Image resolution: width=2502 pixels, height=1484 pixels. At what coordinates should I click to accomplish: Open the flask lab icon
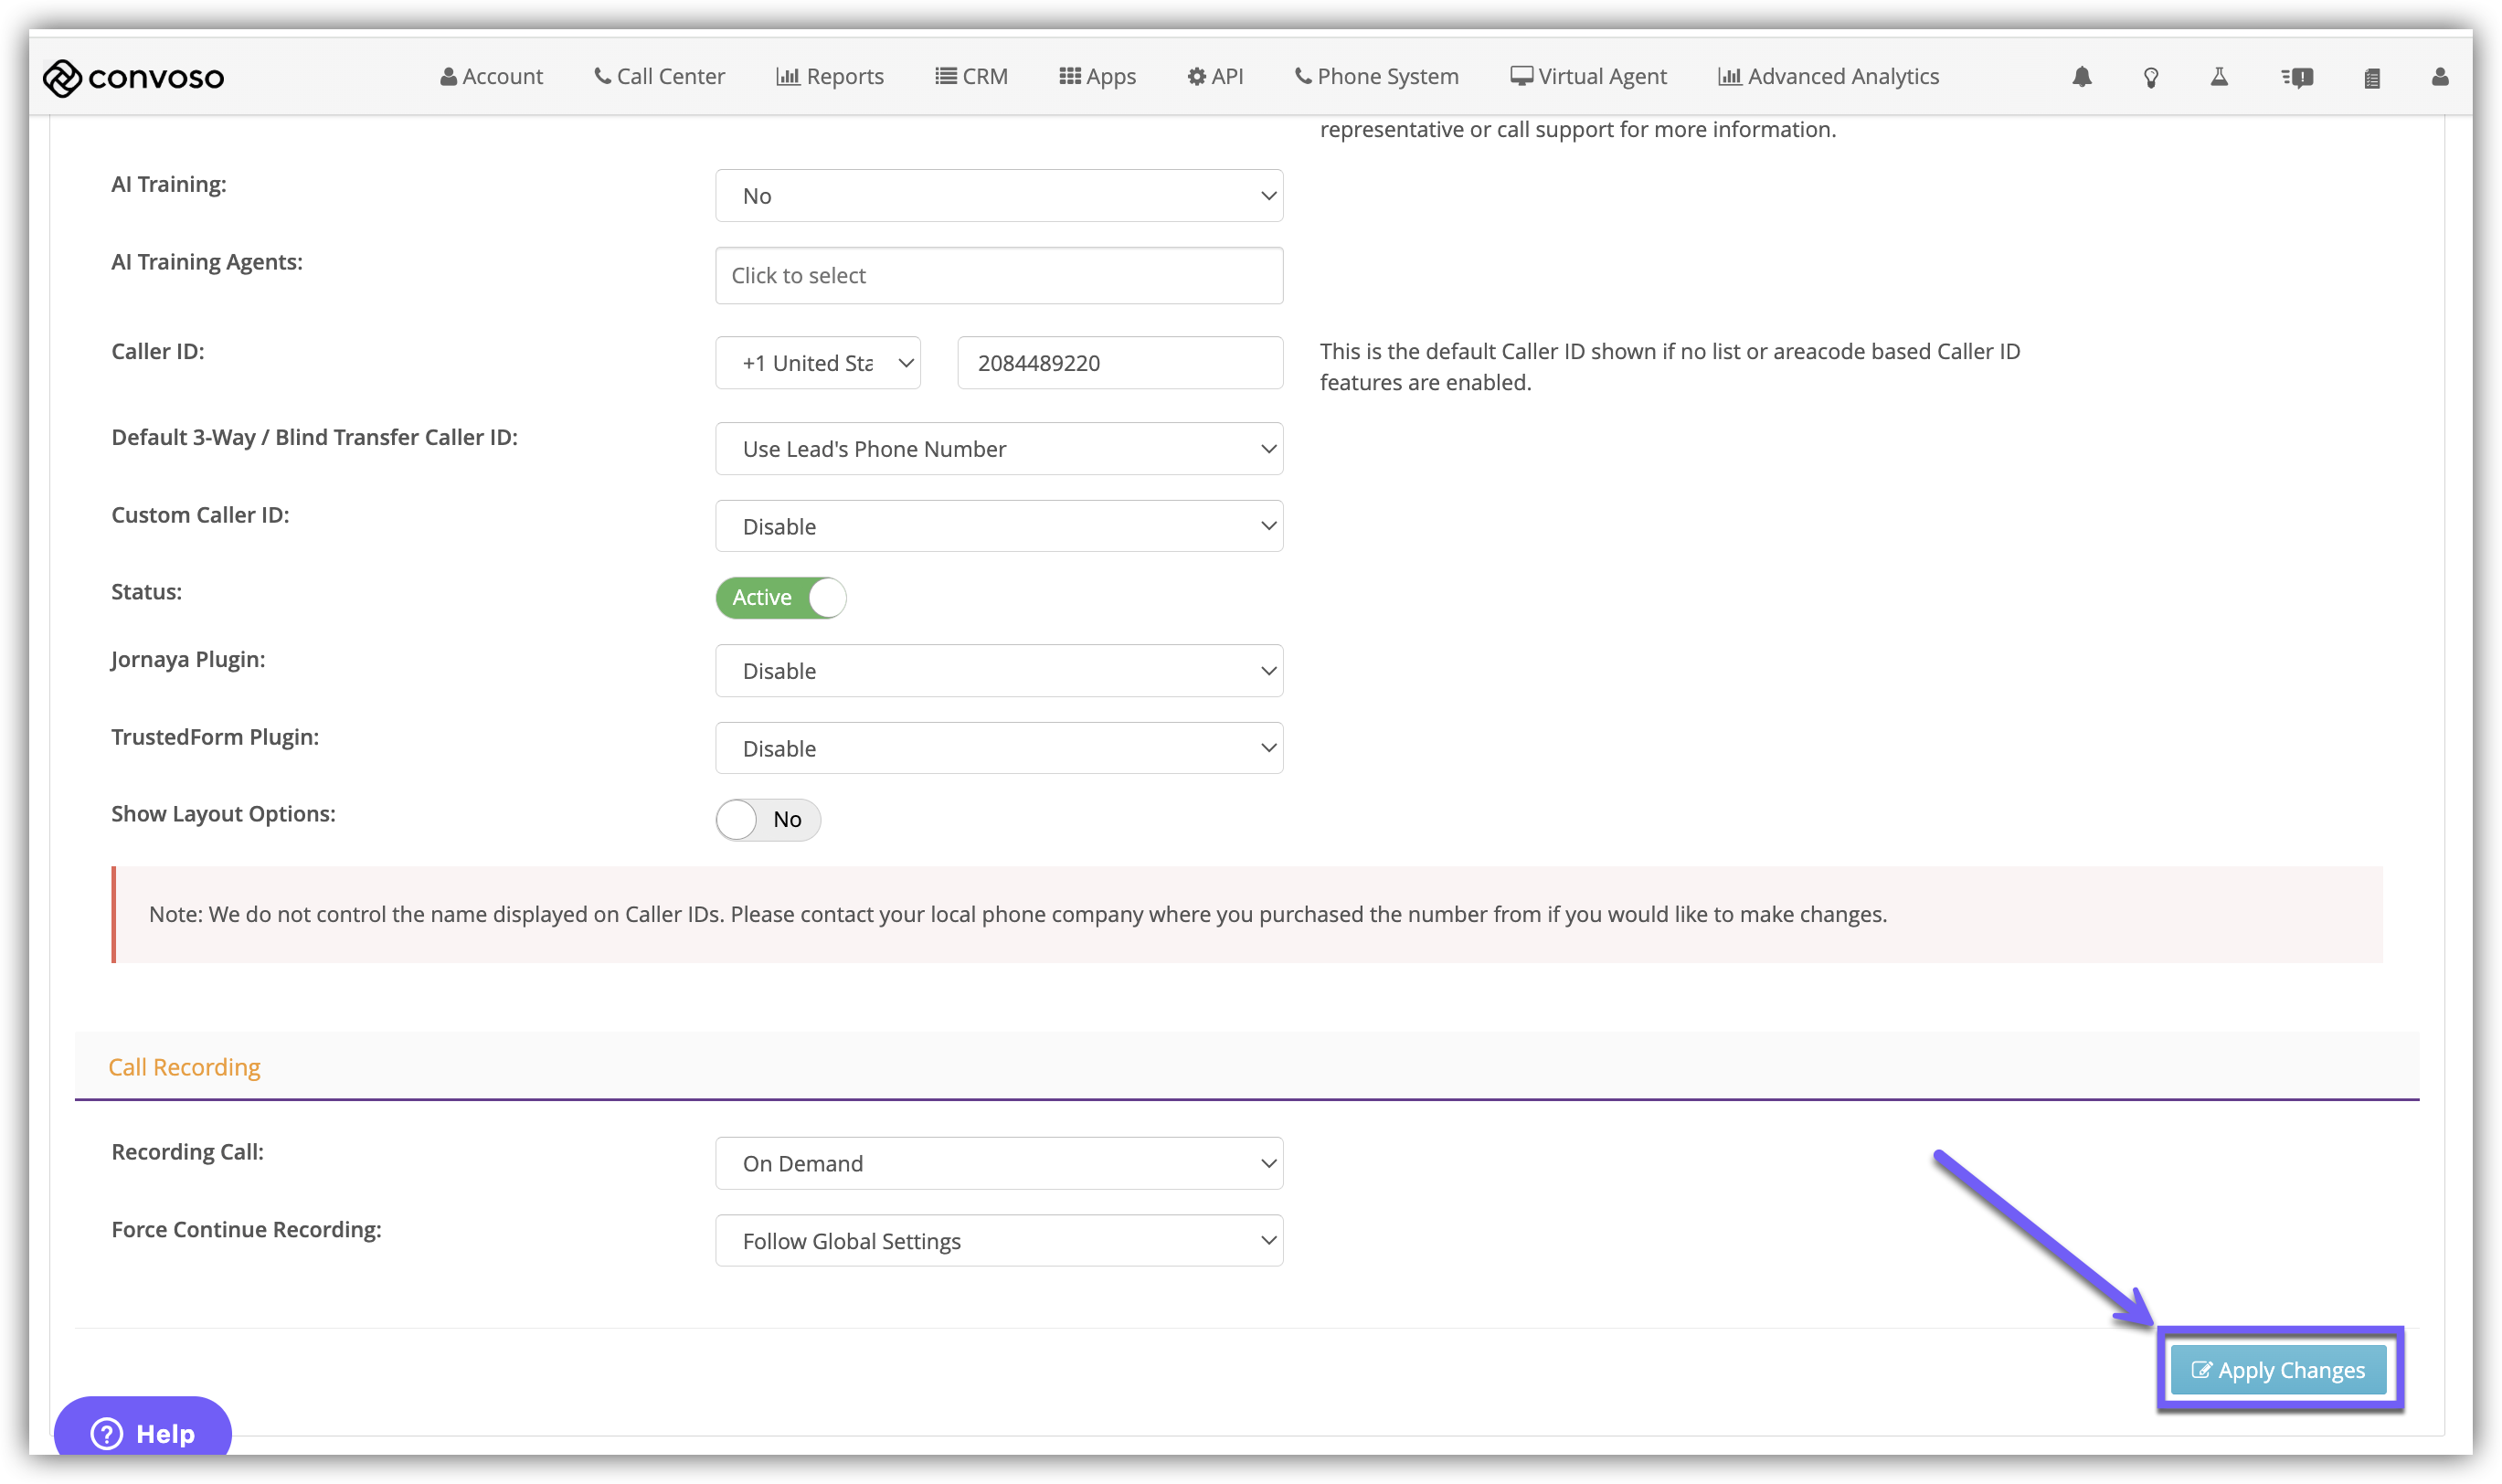pyautogui.click(x=2218, y=77)
